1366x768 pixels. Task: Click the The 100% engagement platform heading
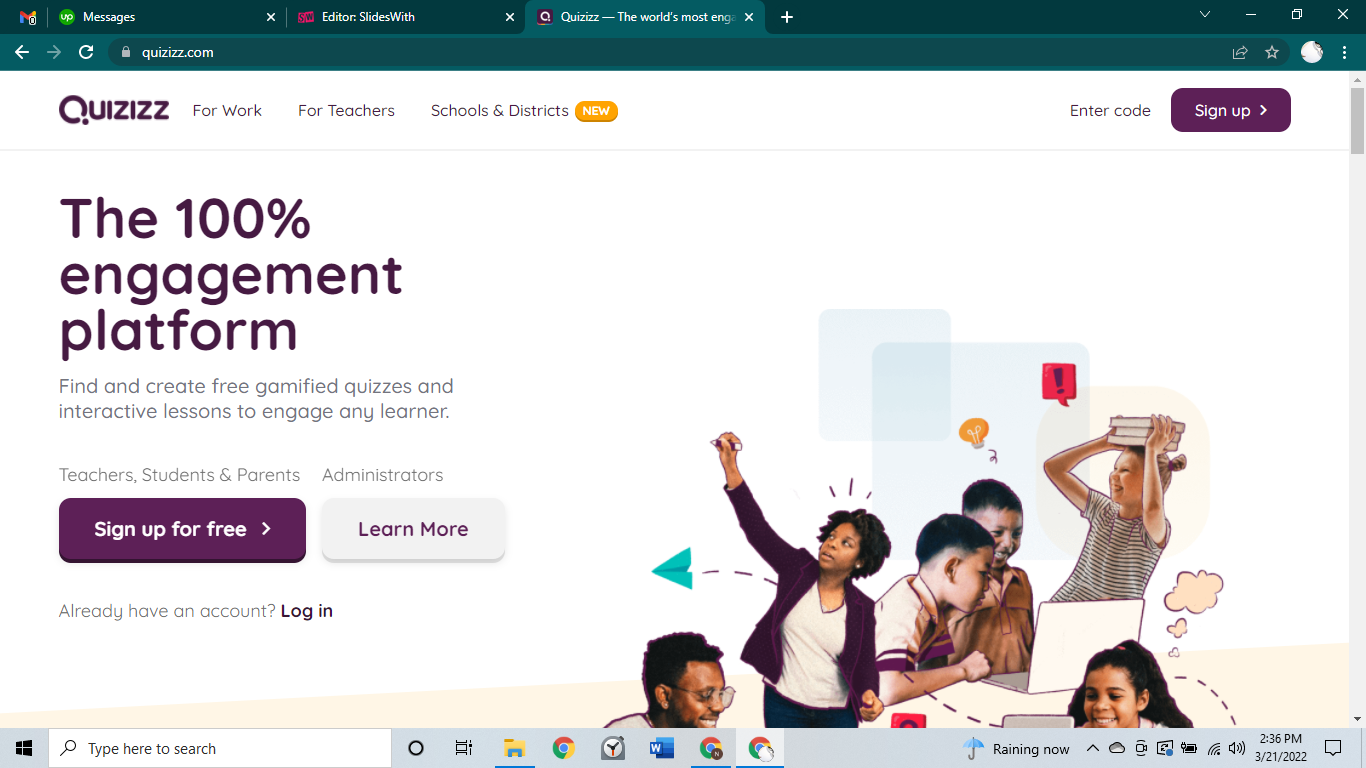pos(231,274)
